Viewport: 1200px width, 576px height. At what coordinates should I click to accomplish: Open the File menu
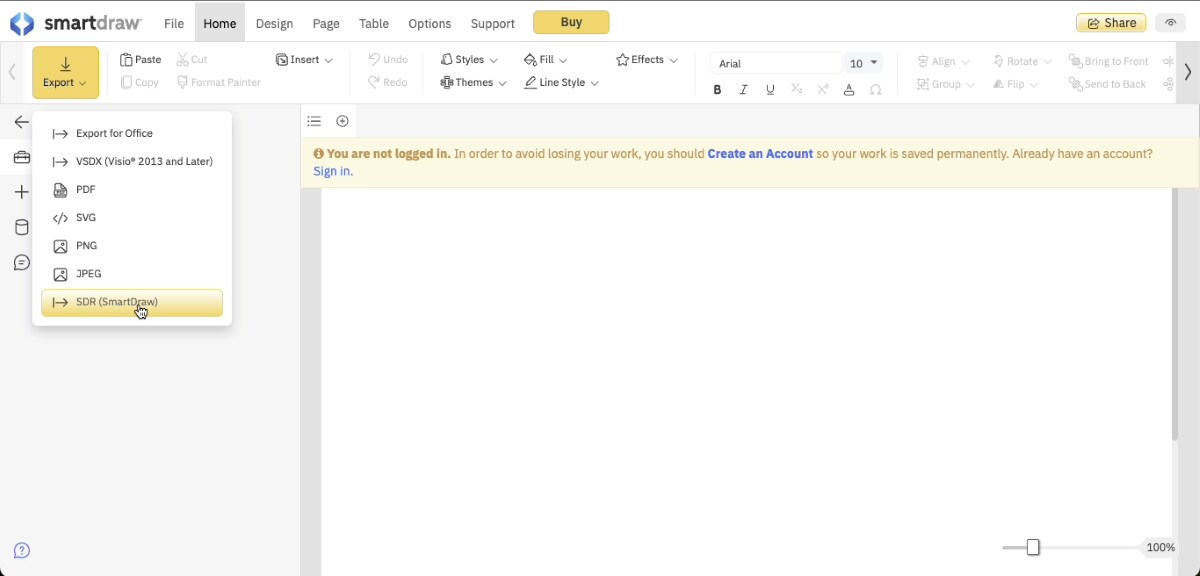[174, 23]
